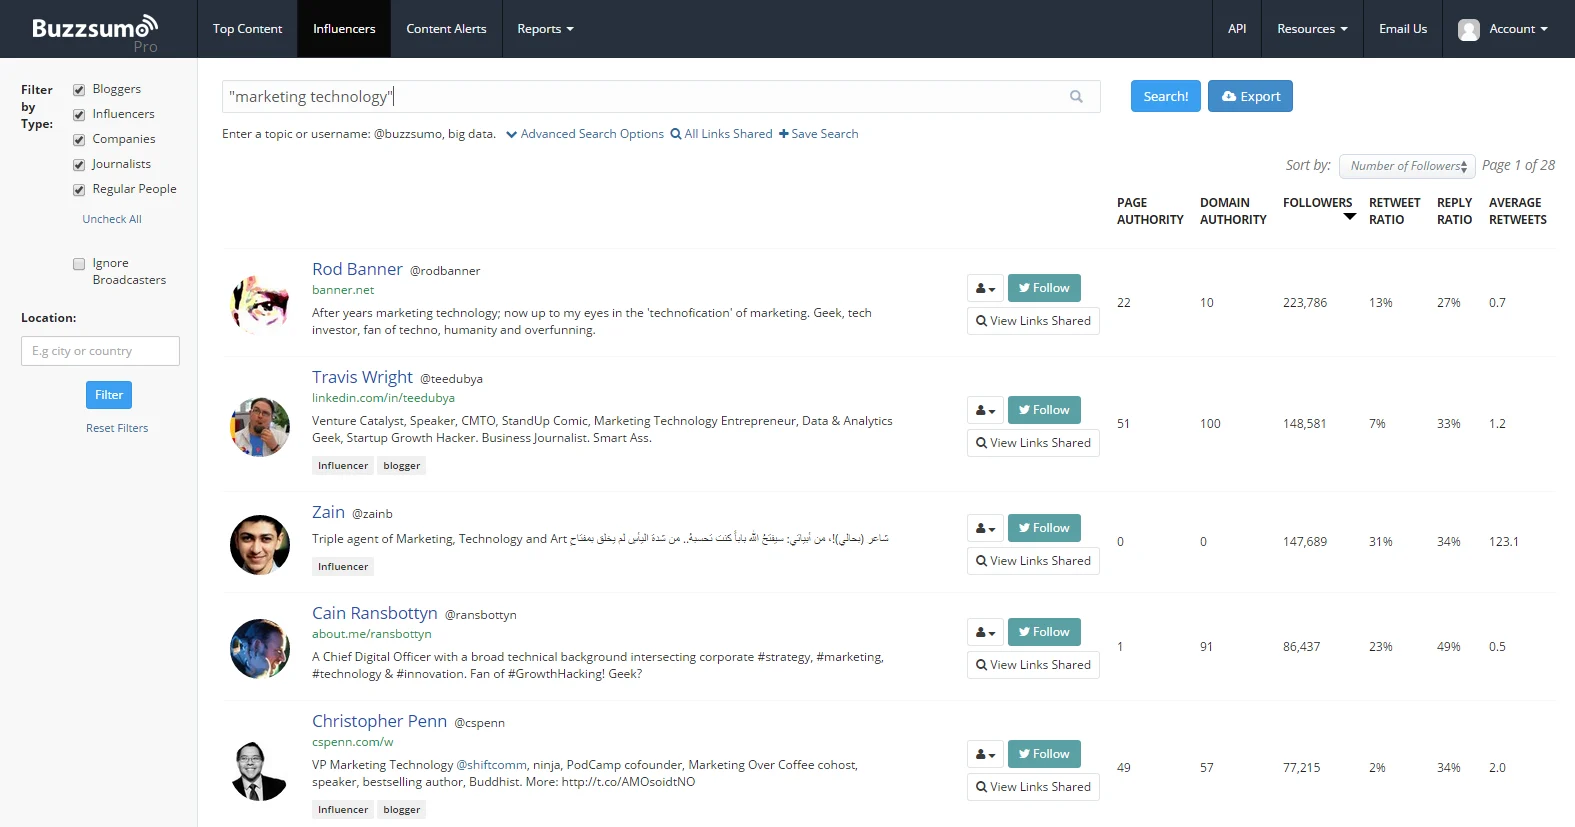Toggle the Influencers filter checkbox

coord(79,115)
